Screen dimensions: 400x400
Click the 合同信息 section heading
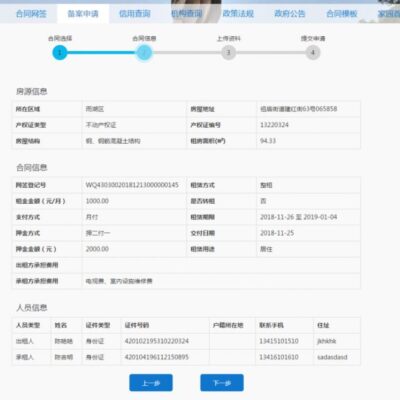(x=32, y=167)
